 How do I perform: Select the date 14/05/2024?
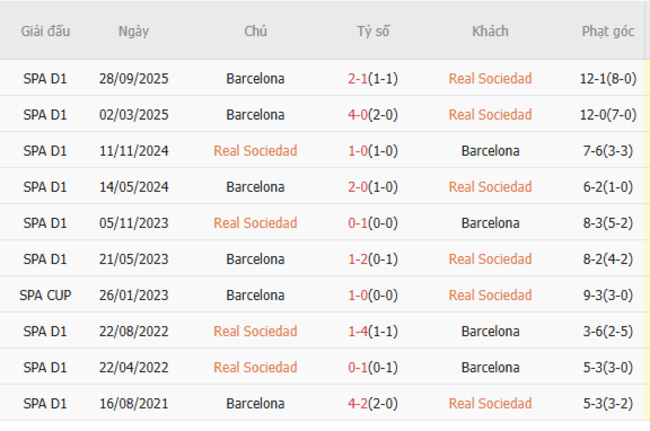click(x=133, y=187)
